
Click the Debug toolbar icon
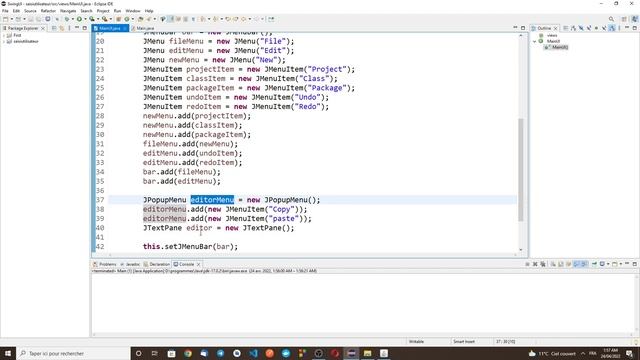click(x=67, y=19)
